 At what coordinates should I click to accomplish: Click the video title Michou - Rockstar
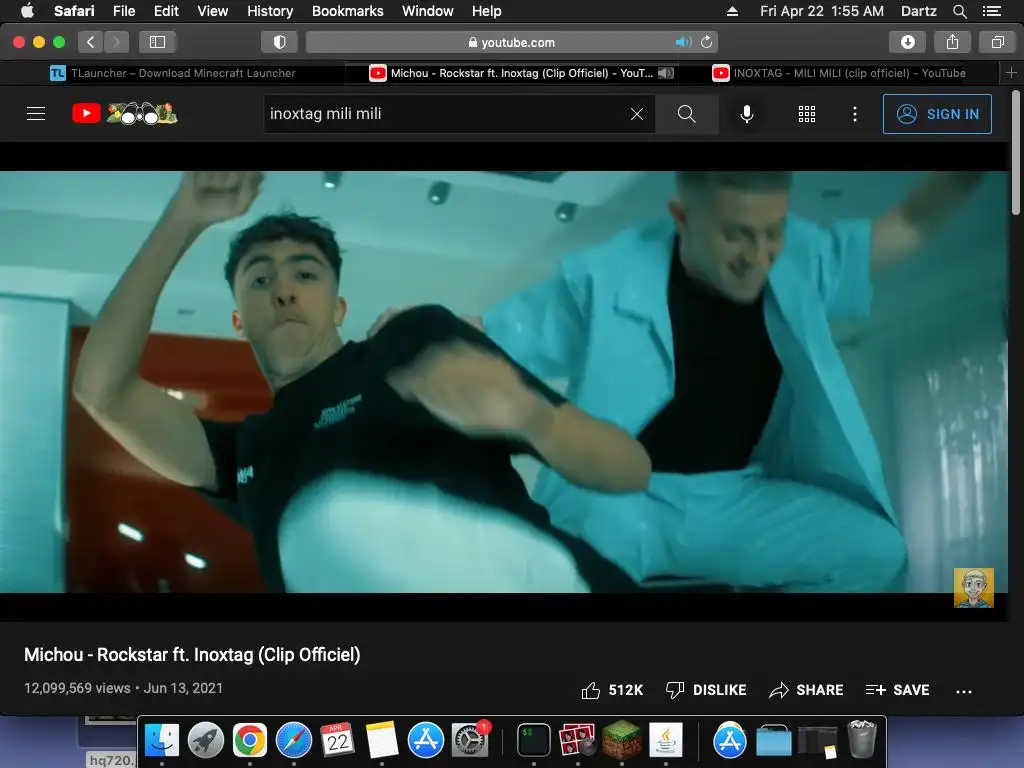pyautogui.click(x=192, y=654)
